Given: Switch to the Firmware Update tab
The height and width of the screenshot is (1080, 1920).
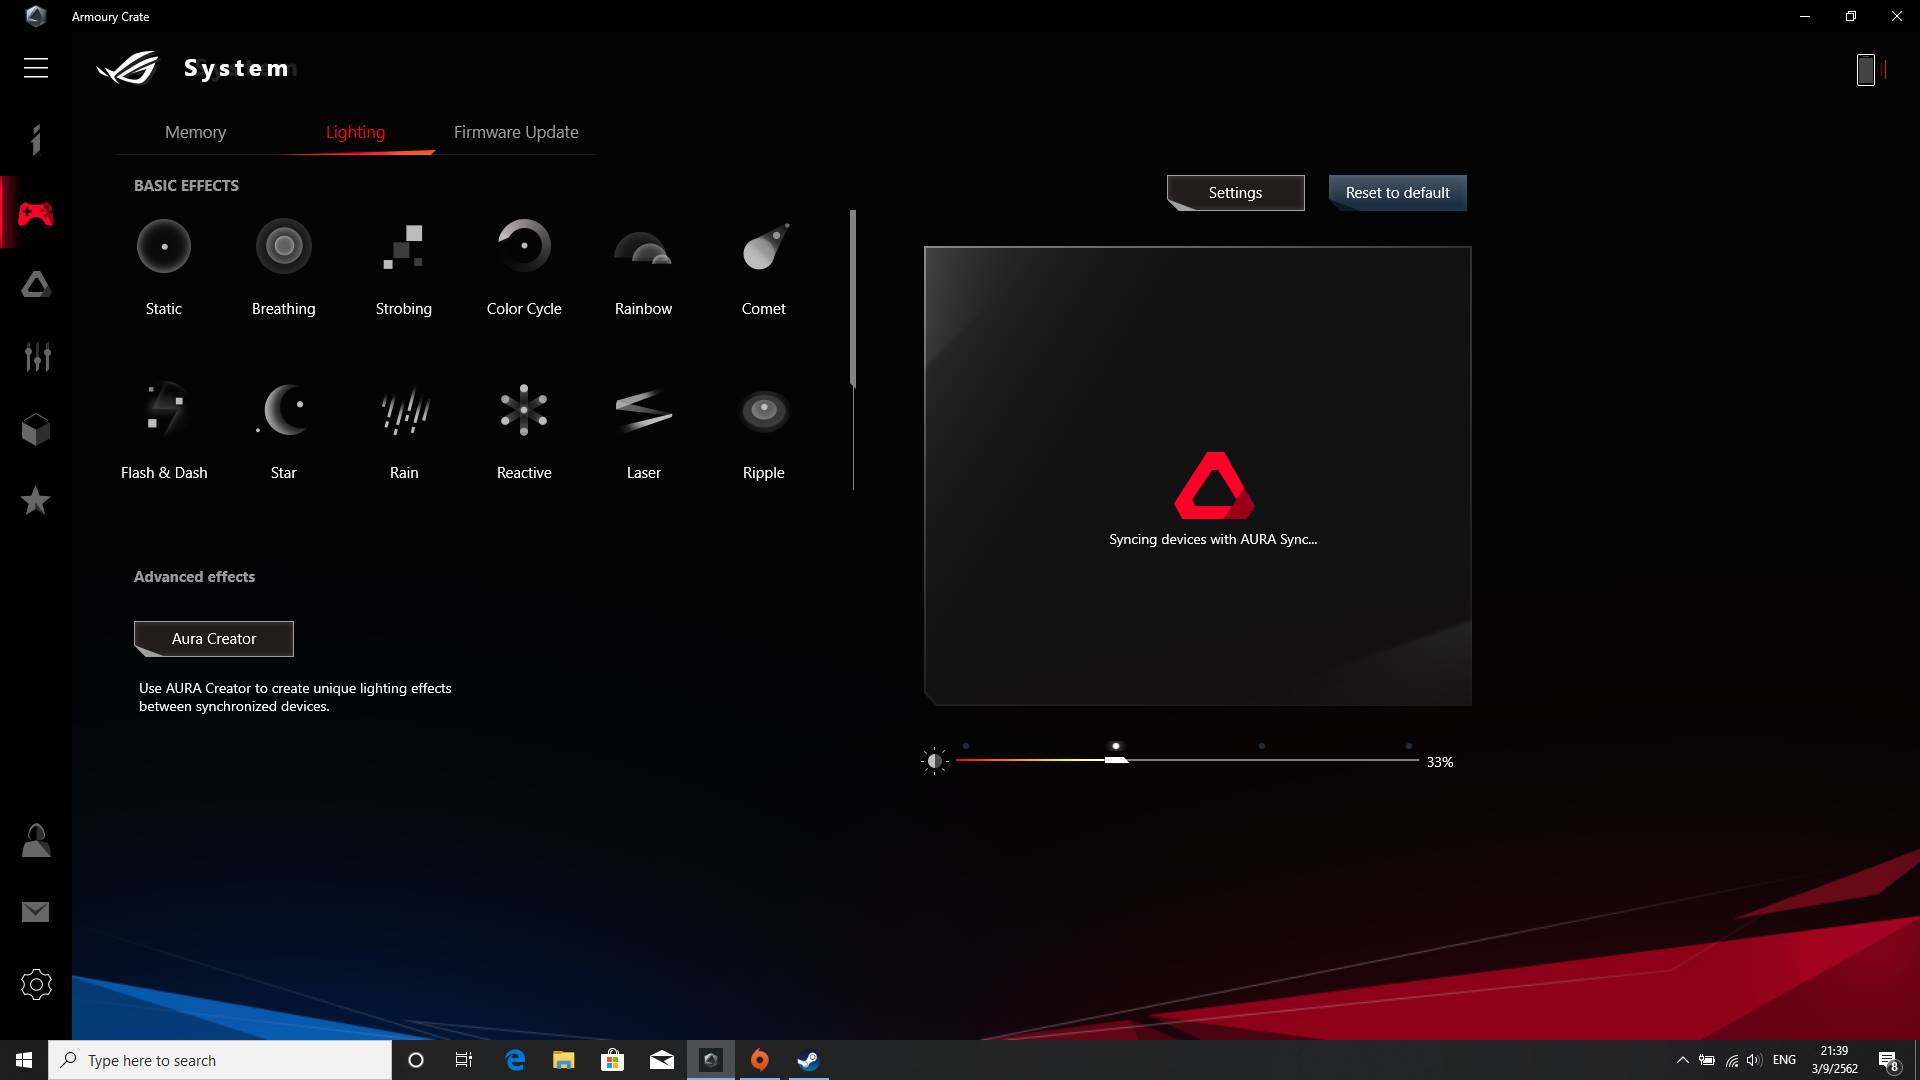Looking at the screenshot, I should (x=516, y=132).
